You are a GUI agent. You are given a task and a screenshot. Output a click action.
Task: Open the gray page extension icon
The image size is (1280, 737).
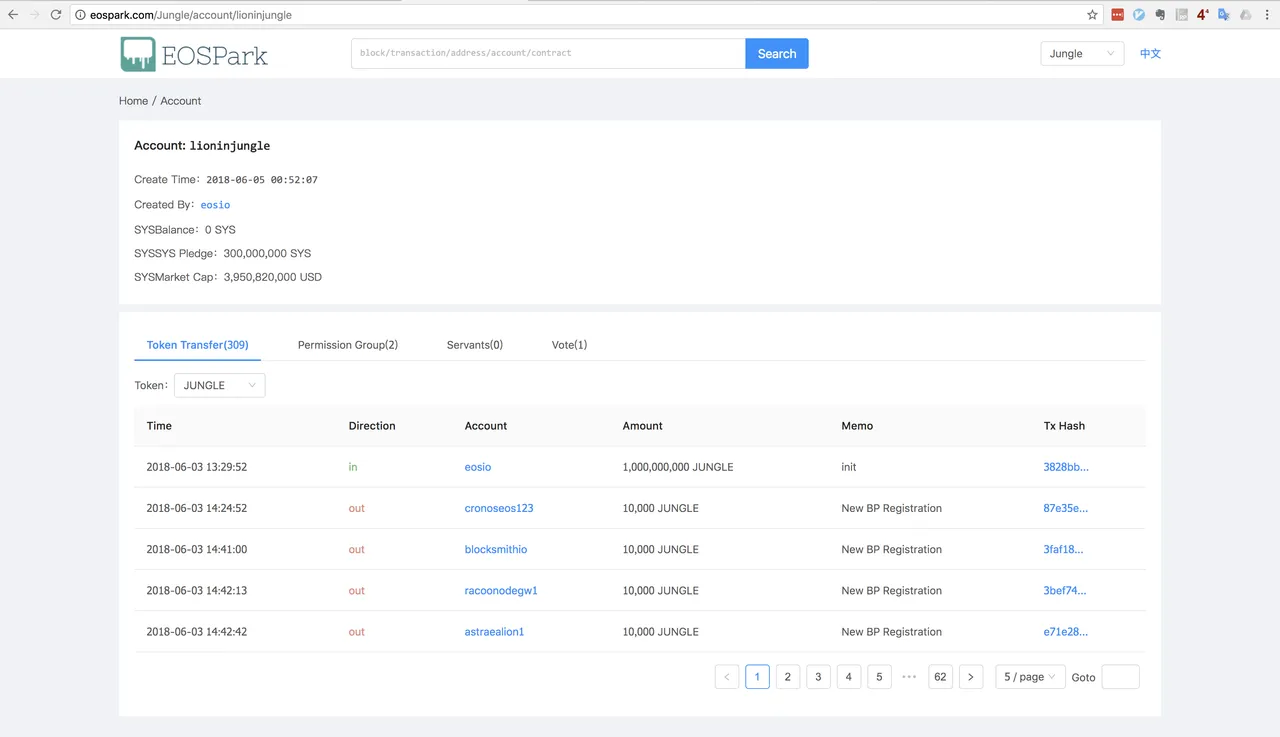click(x=1182, y=15)
